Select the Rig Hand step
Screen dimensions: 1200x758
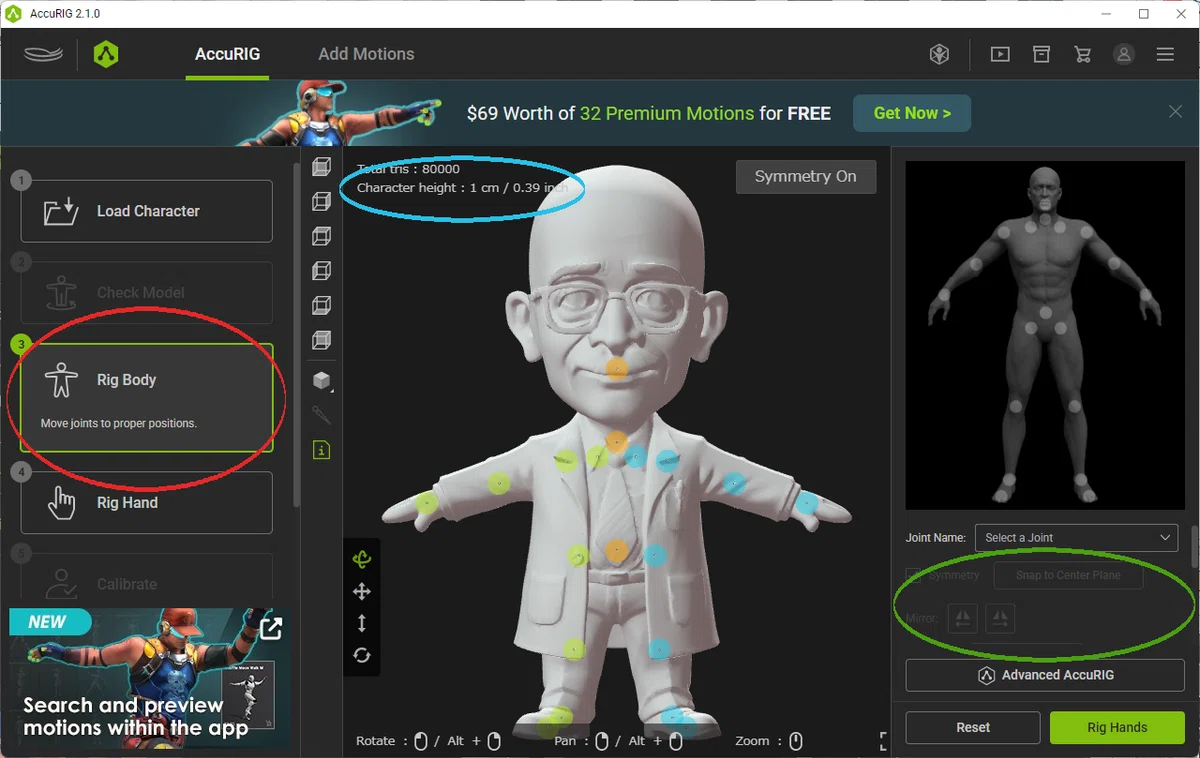click(147, 502)
